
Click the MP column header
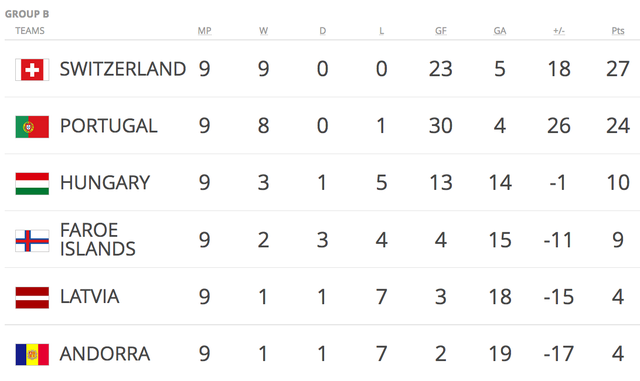[204, 31]
